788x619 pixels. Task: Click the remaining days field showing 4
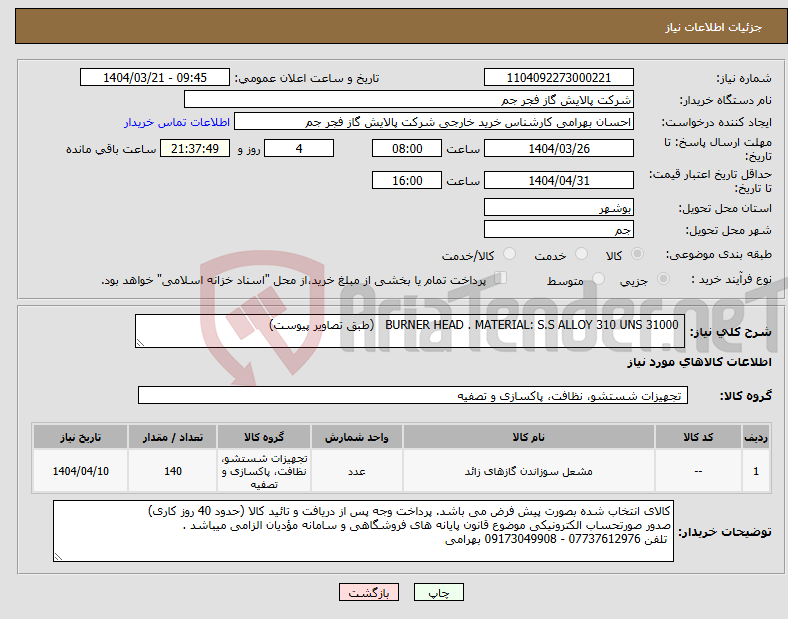coord(299,148)
